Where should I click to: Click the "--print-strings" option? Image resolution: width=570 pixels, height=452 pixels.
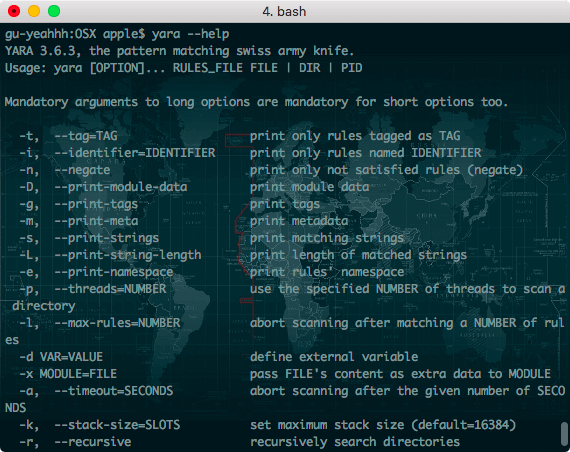pyautogui.click(x=107, y=238)
